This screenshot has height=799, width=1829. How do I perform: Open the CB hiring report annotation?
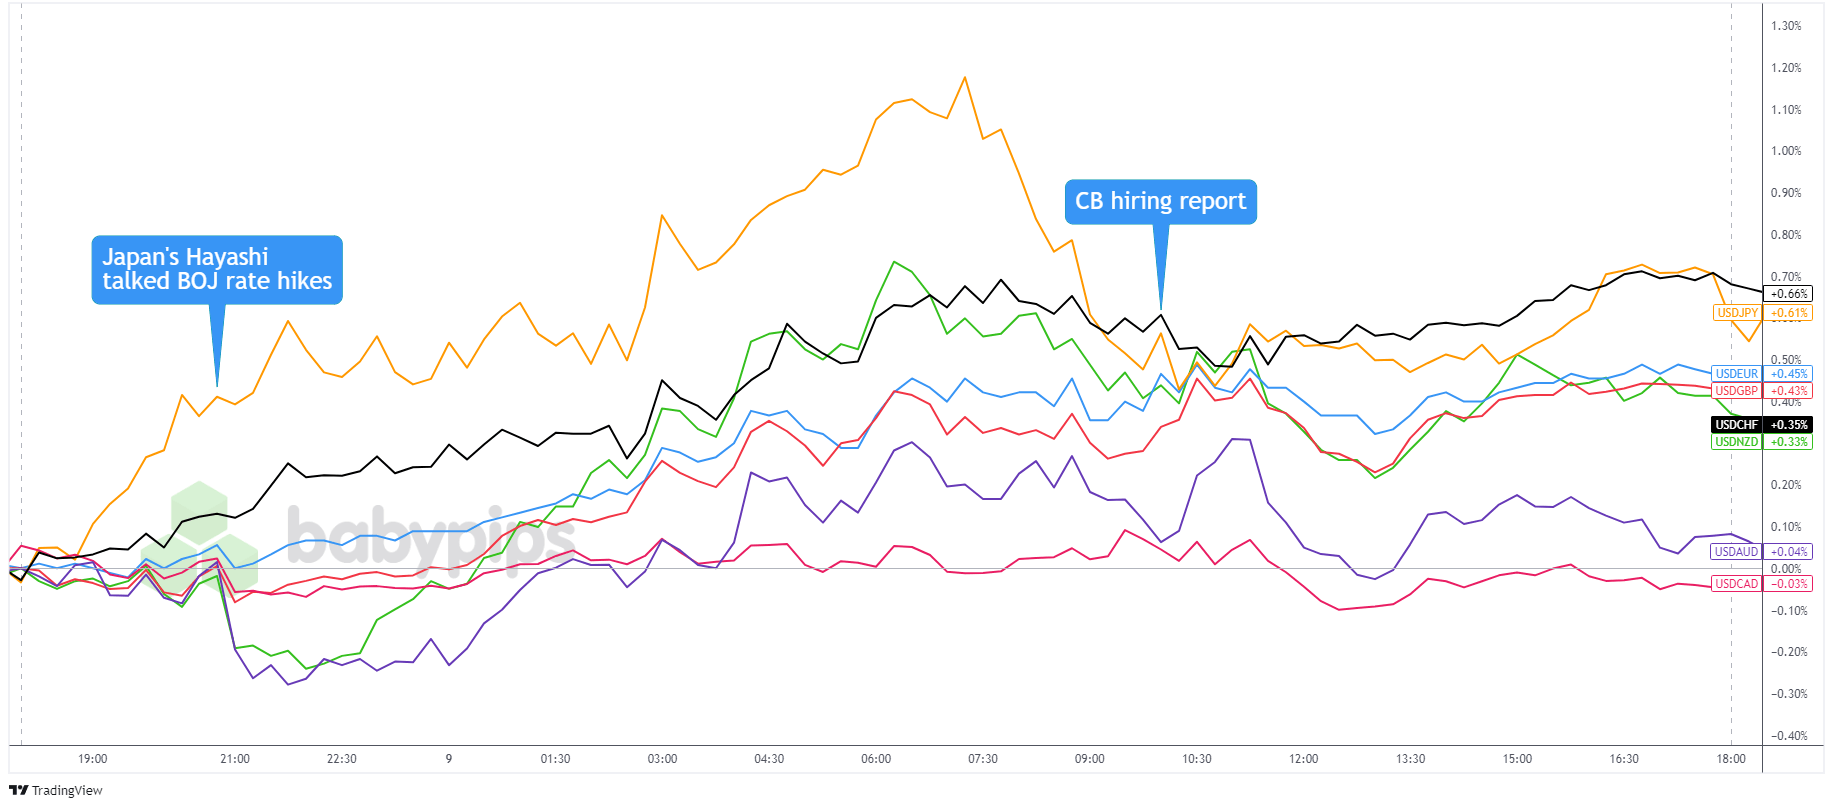(1160, 202)
